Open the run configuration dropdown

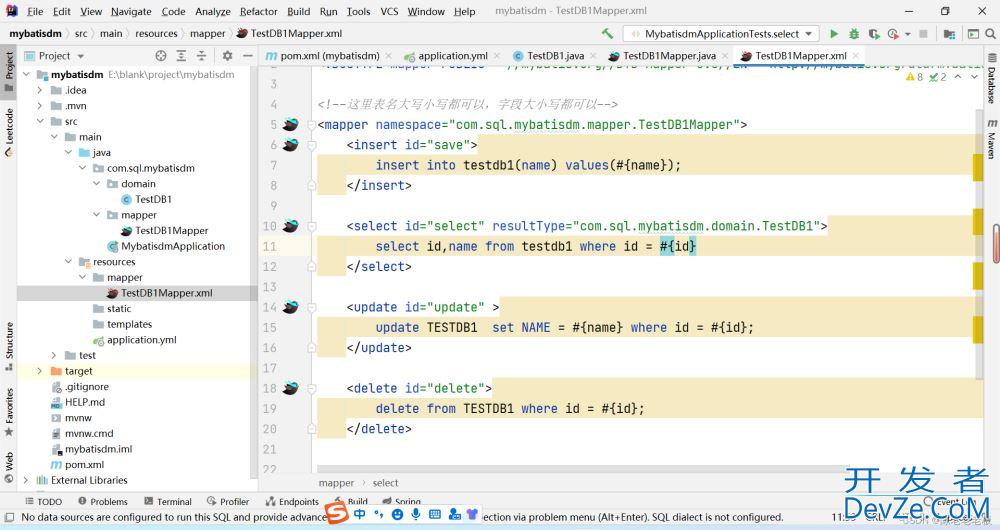click(x=721, y=34)
